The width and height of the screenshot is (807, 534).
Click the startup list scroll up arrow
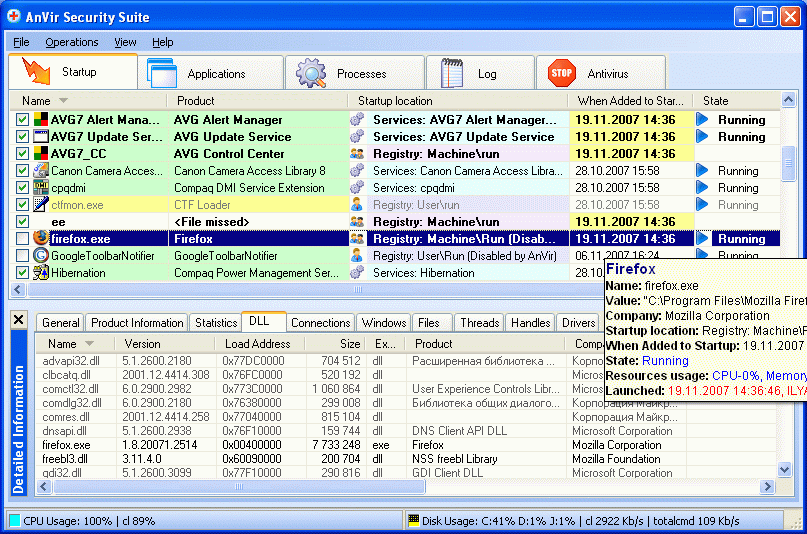coord(788,100)
